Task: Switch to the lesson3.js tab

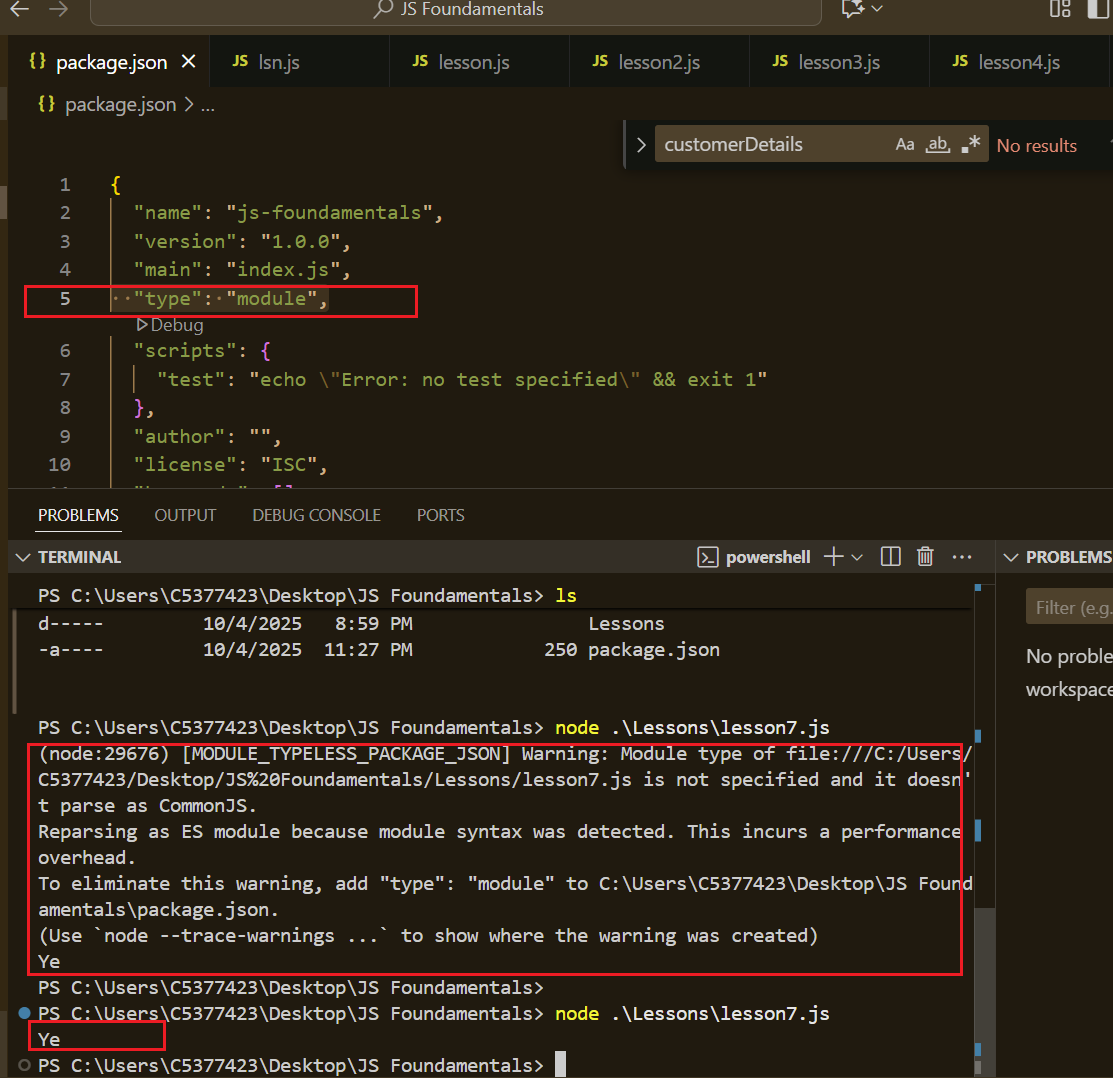Action: point(838,61)
